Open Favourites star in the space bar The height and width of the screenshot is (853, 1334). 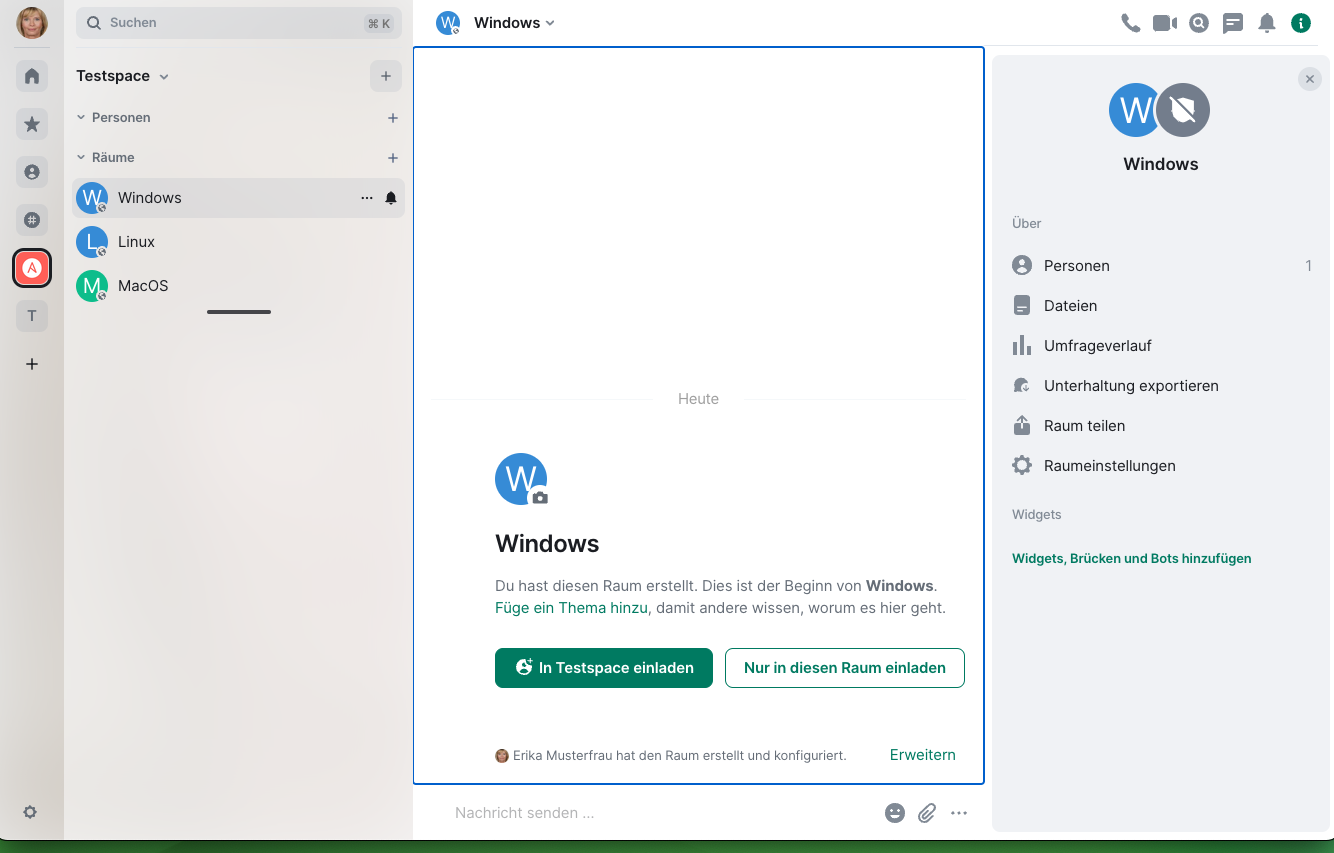[32, 124]
